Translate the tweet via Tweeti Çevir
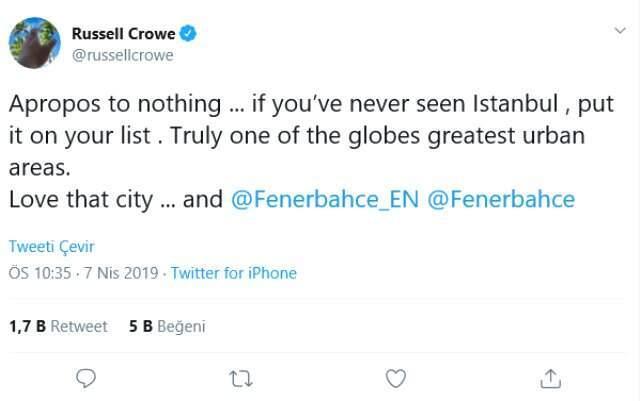Screen dimensions: 640x401 pyautogui.click(x=51, y=247)
